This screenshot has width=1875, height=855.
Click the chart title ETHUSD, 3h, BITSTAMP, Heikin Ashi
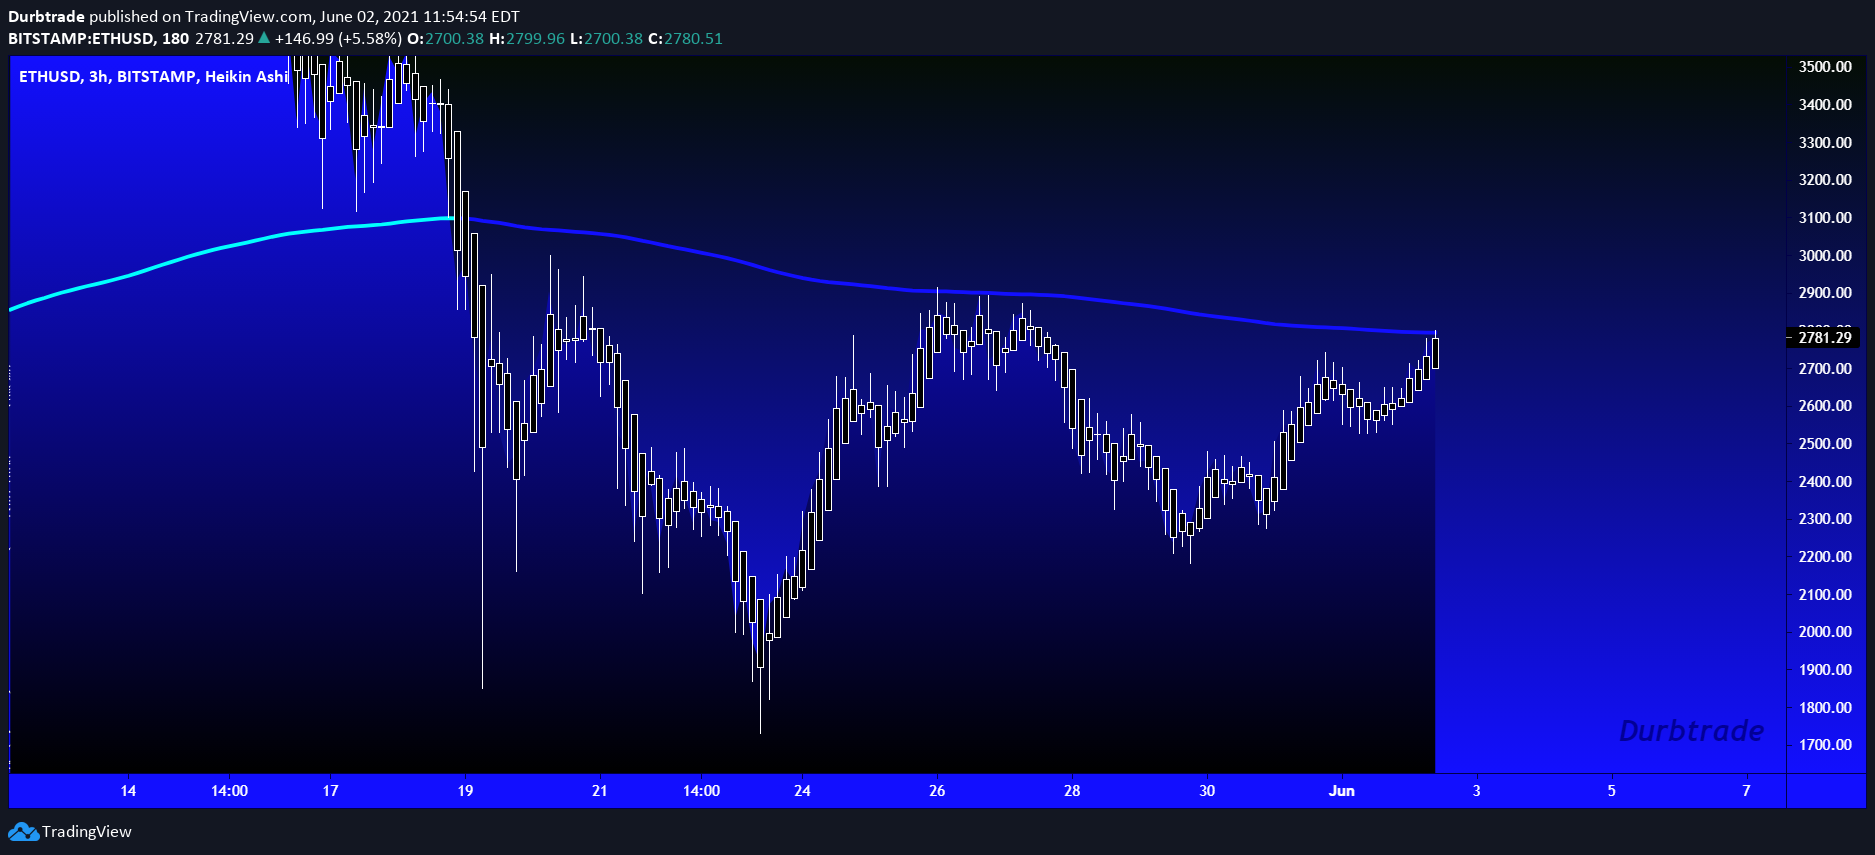coord(154,76)
